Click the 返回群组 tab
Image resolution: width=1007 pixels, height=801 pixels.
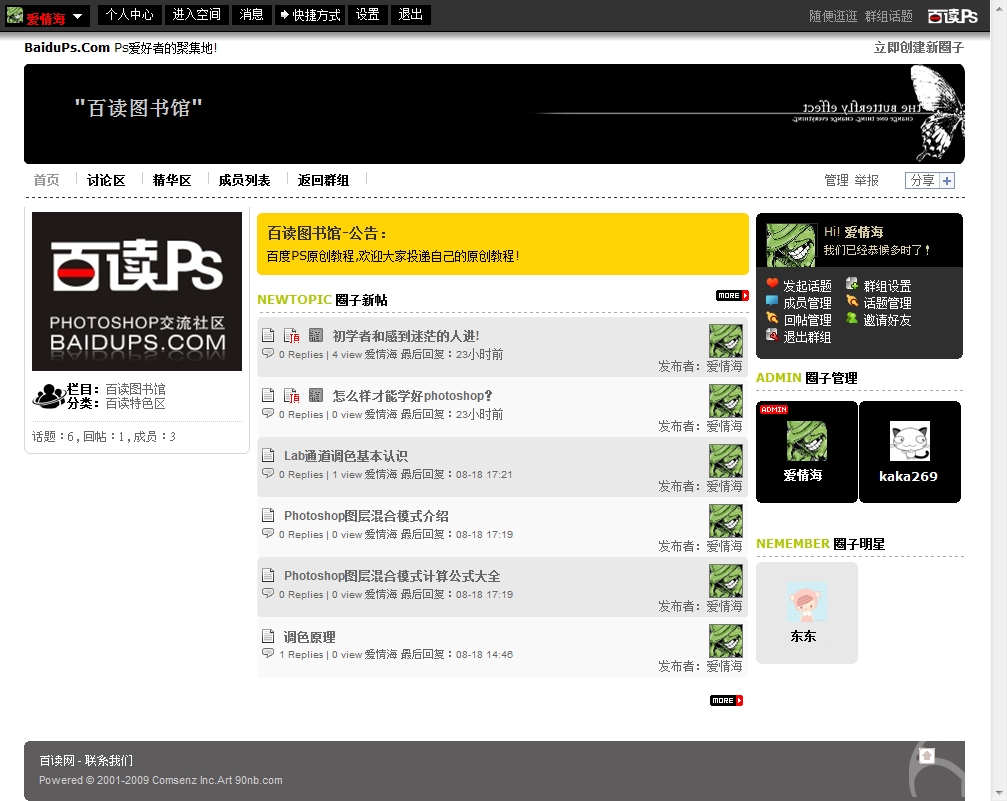[323, 180]
